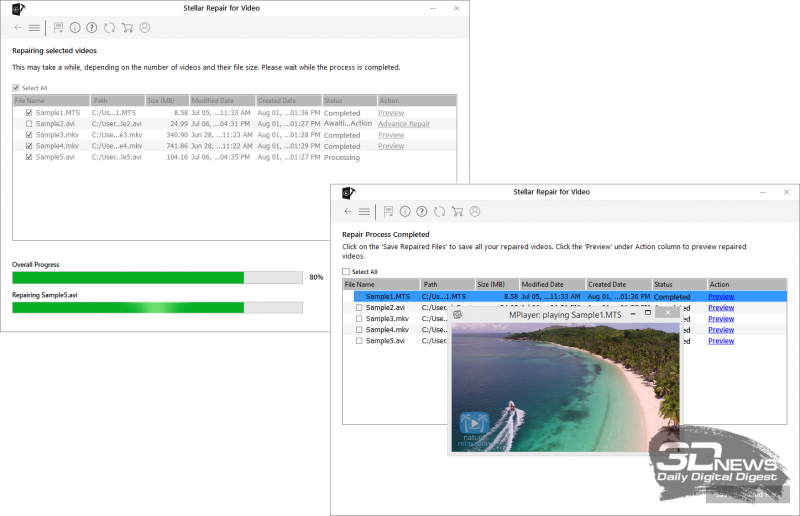This screenshot has height=516, width=800.
Task: Preview Sample4.mkv in the repairing window
Action: pyautogui.click(x=391, y=146)
